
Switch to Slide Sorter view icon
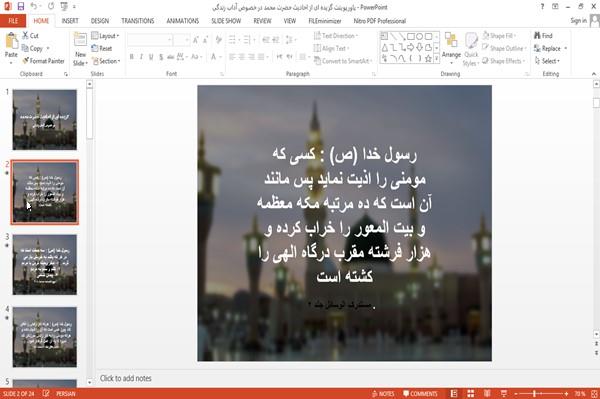[471, 394]
